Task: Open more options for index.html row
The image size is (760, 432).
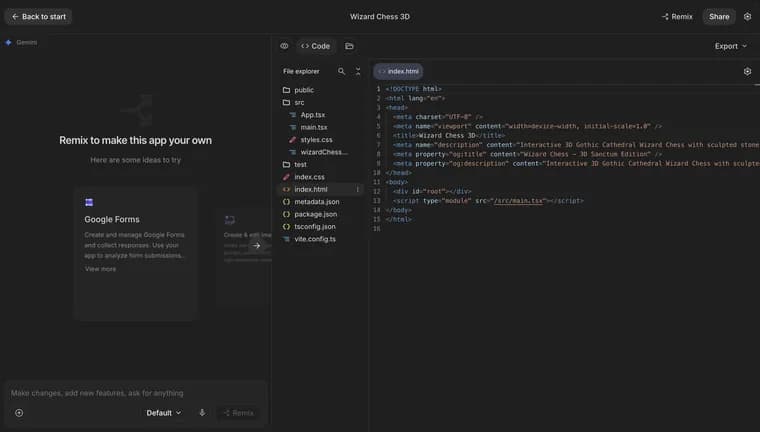Action: click(358, 190)
